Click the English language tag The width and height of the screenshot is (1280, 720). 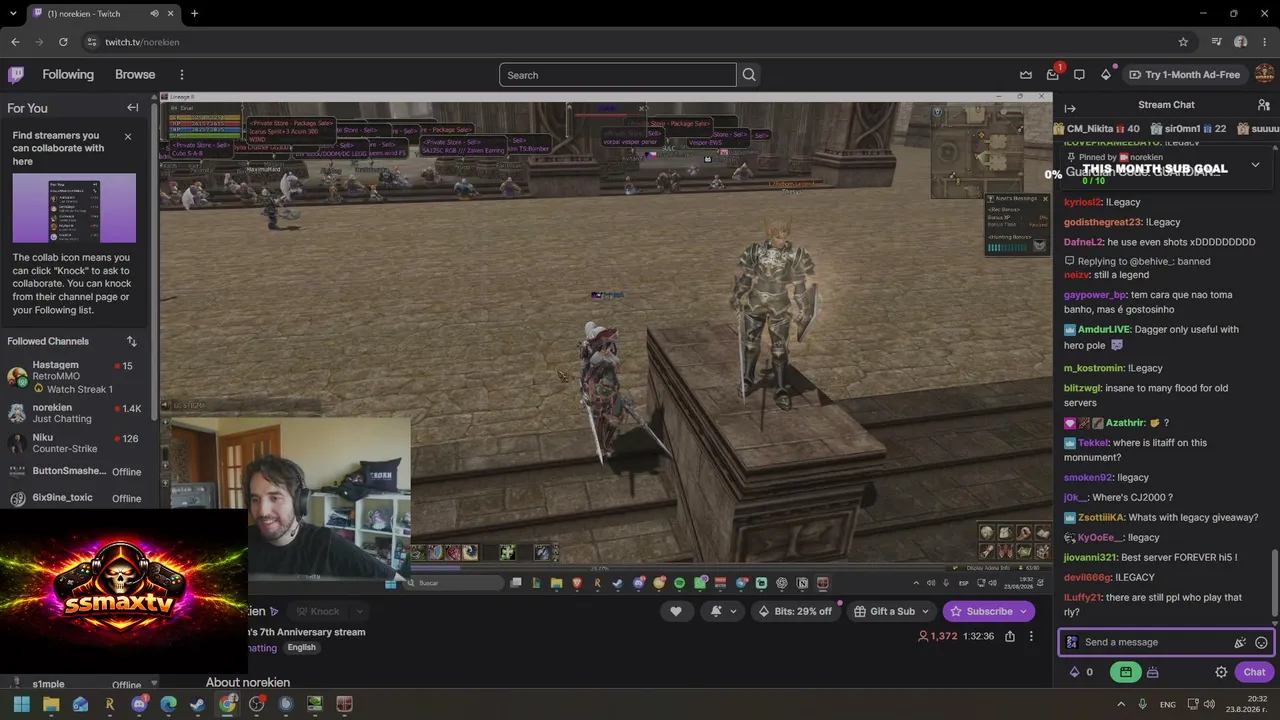pos(301,648)
